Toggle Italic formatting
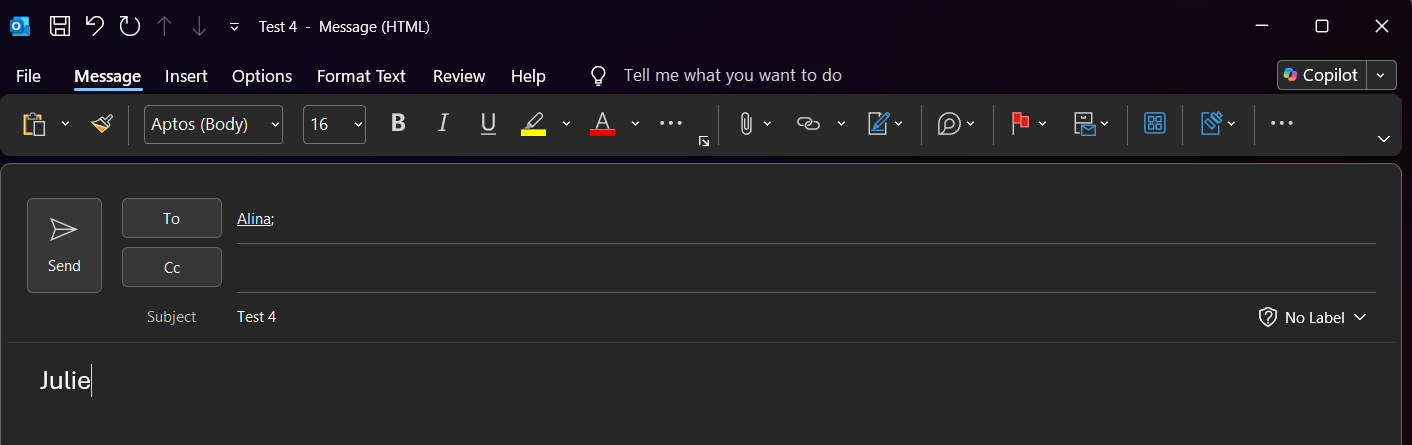The height and width of the screenshot is (445, 1412). click(x=444, y=123)
